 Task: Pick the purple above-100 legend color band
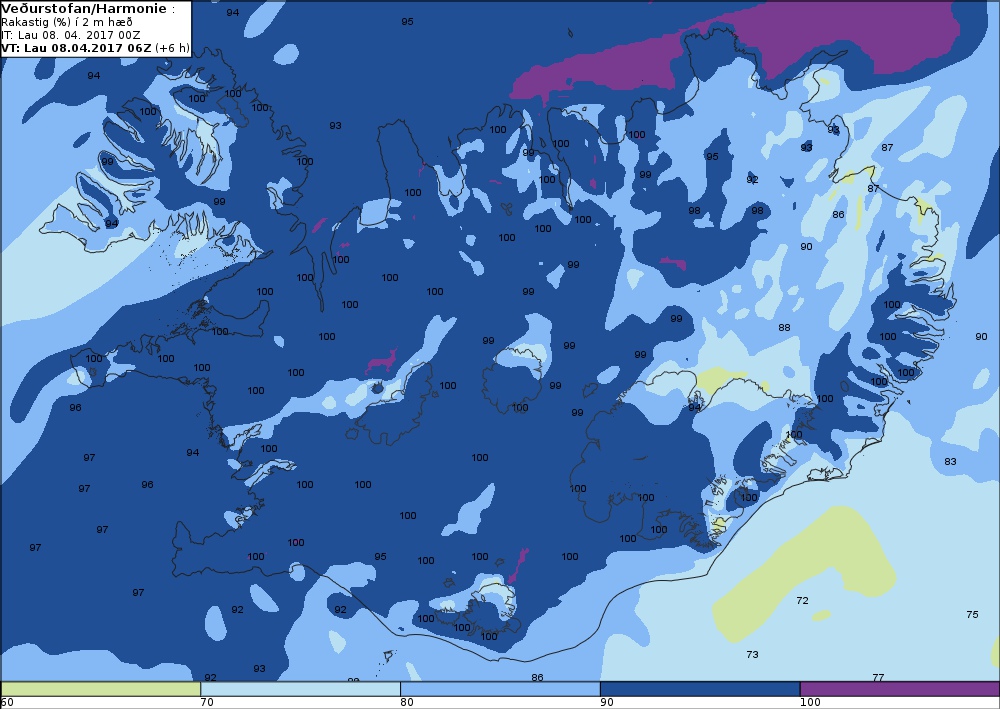[900, 689]
